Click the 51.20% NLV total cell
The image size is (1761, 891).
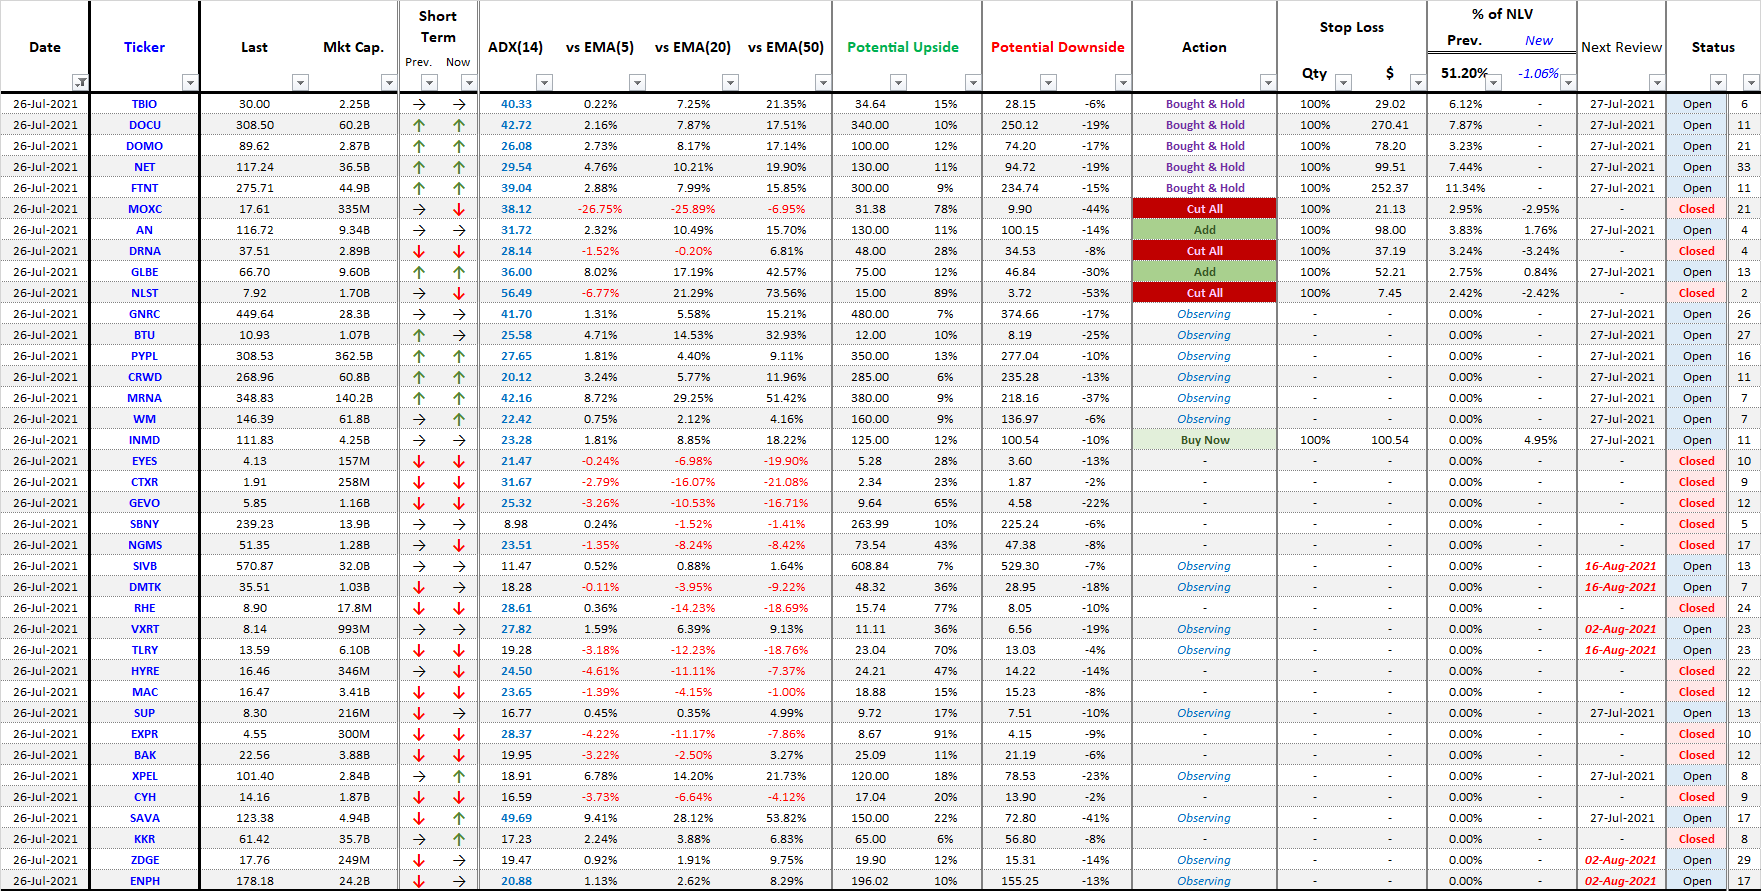tap(1464, 73)
